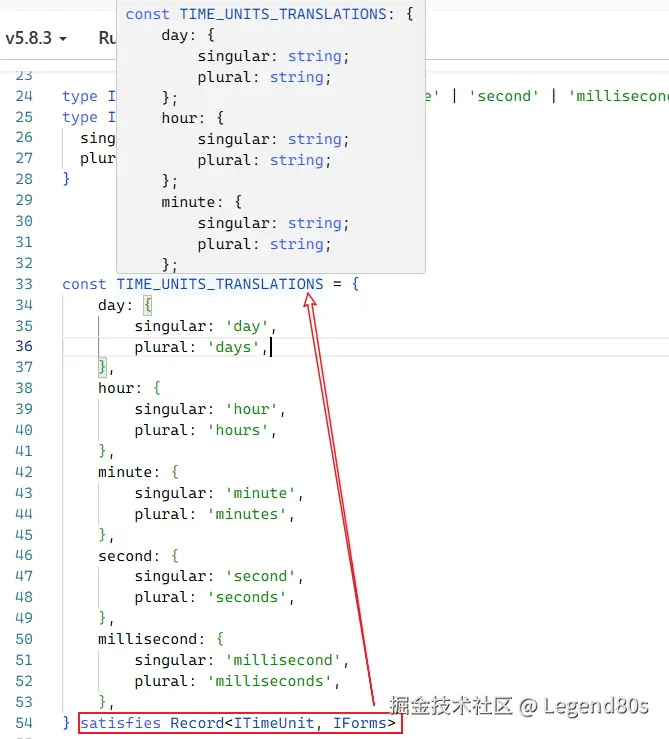This screenshot has height=739, width=669.
Task: Click the 'satisfies' keyword on line 54
Action: 121,723
